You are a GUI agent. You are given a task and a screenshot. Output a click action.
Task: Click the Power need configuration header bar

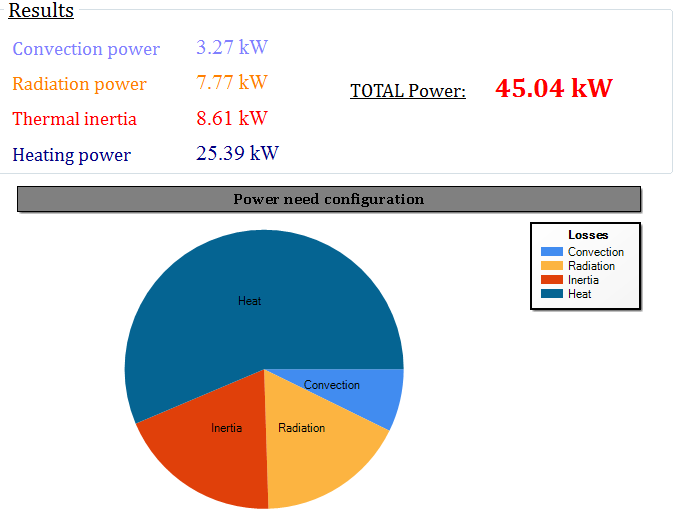click(329, 199)
